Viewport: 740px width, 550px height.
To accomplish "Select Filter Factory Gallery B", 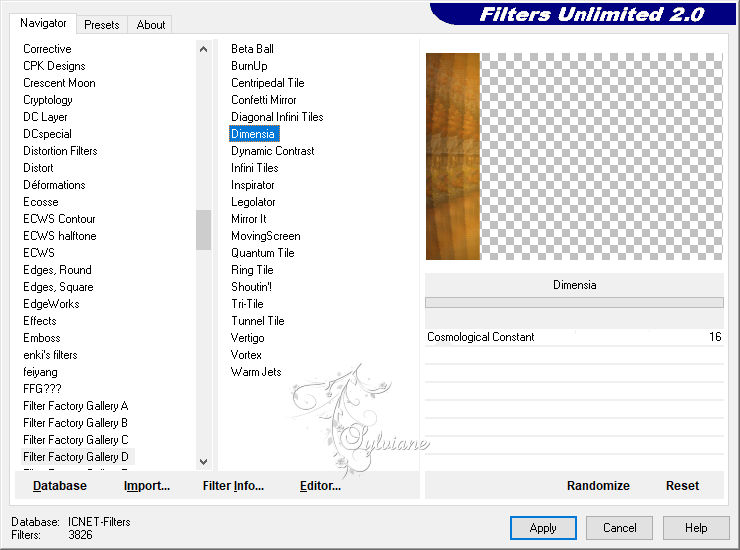I will tap(76, 423).
